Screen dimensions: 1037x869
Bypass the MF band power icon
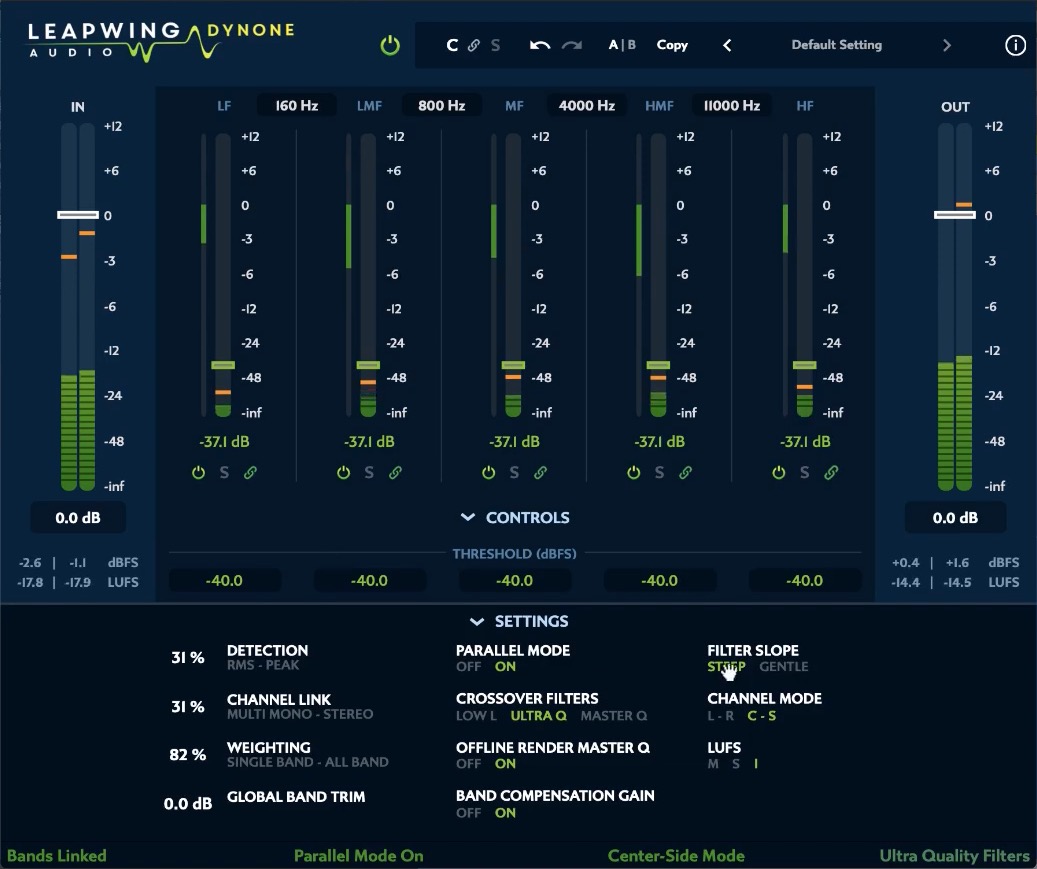pos(489,472)
